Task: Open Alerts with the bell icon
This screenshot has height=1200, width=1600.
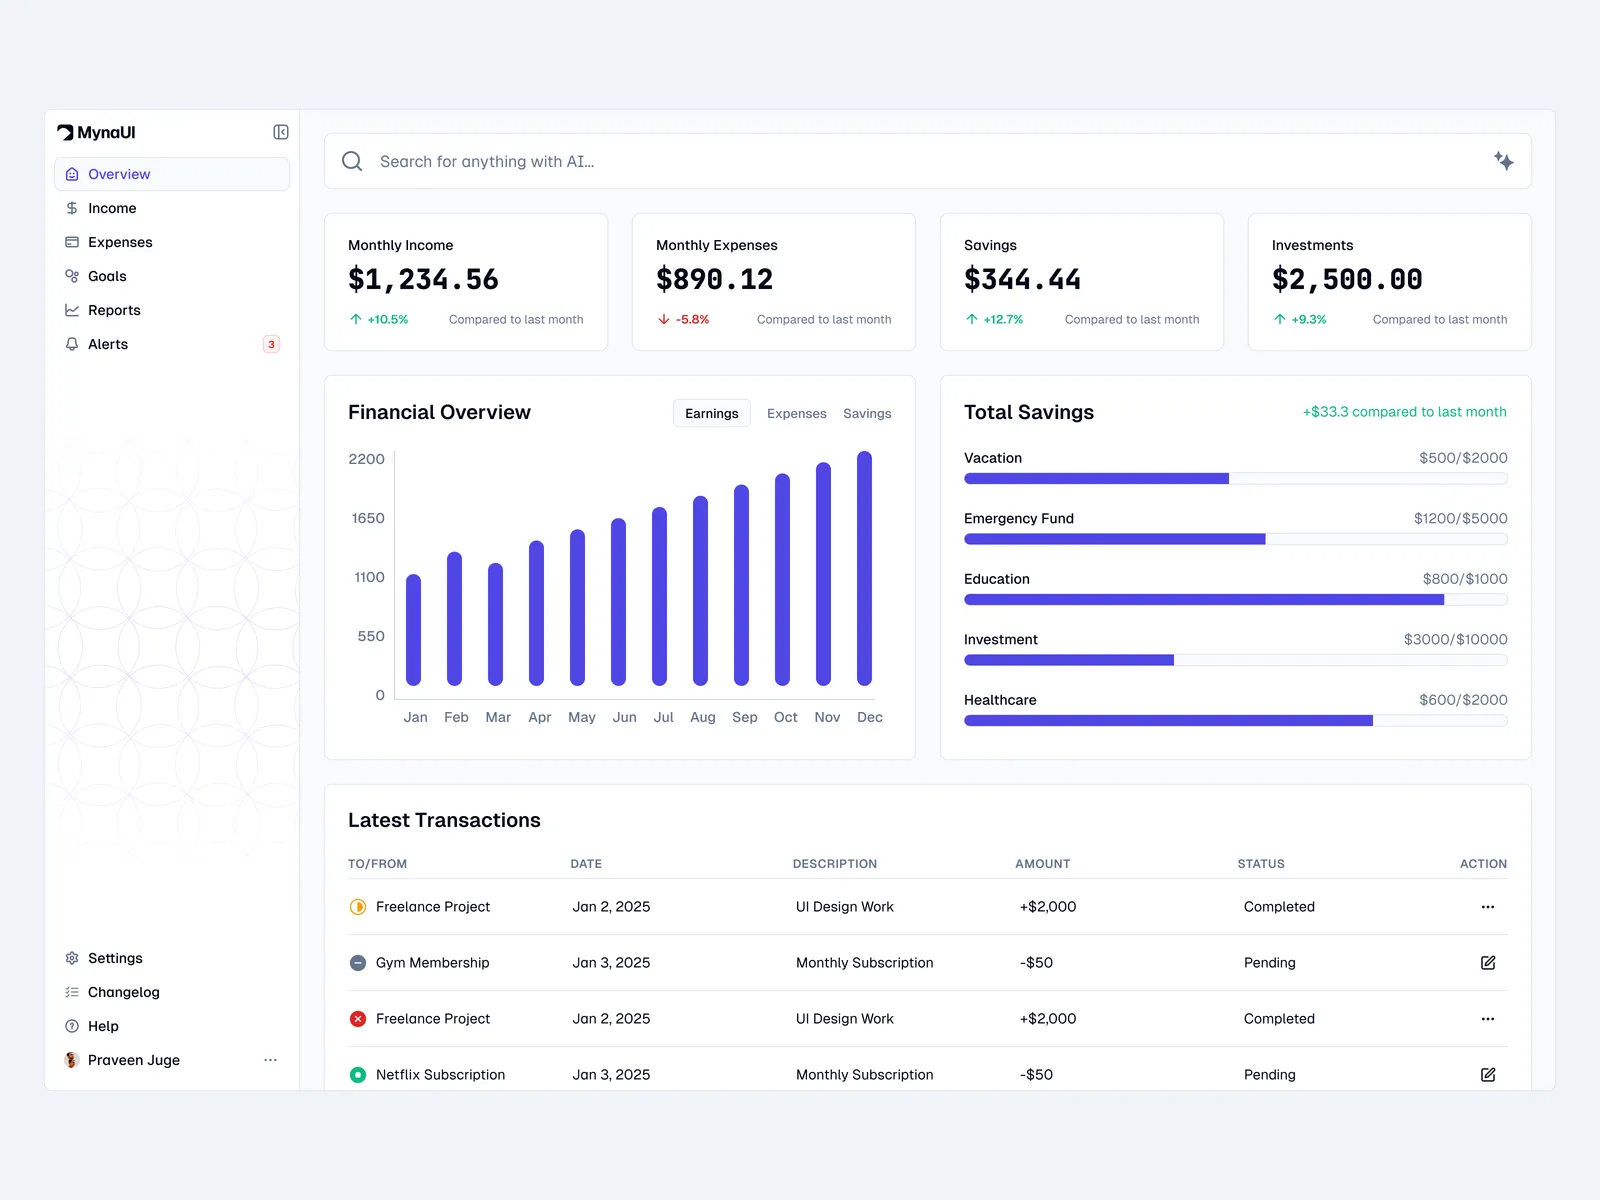Action: [x=72, y=344]
